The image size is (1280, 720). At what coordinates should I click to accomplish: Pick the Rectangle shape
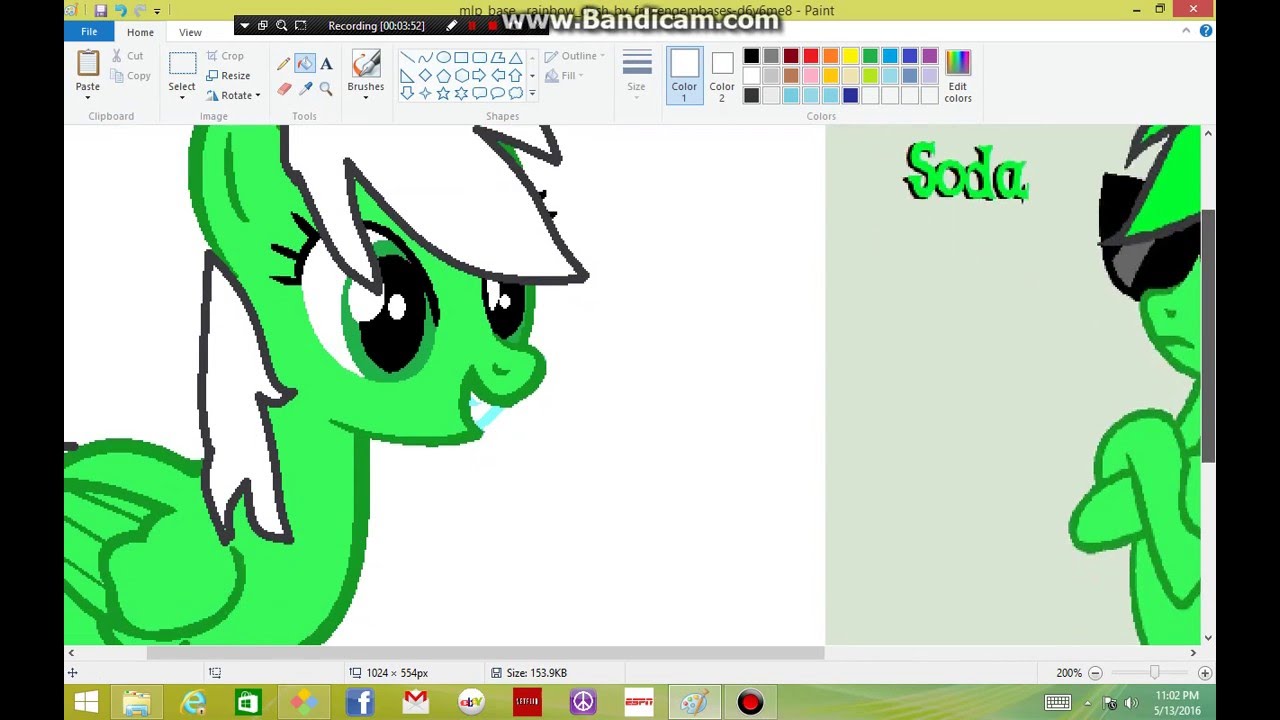(x=461, y=58)
